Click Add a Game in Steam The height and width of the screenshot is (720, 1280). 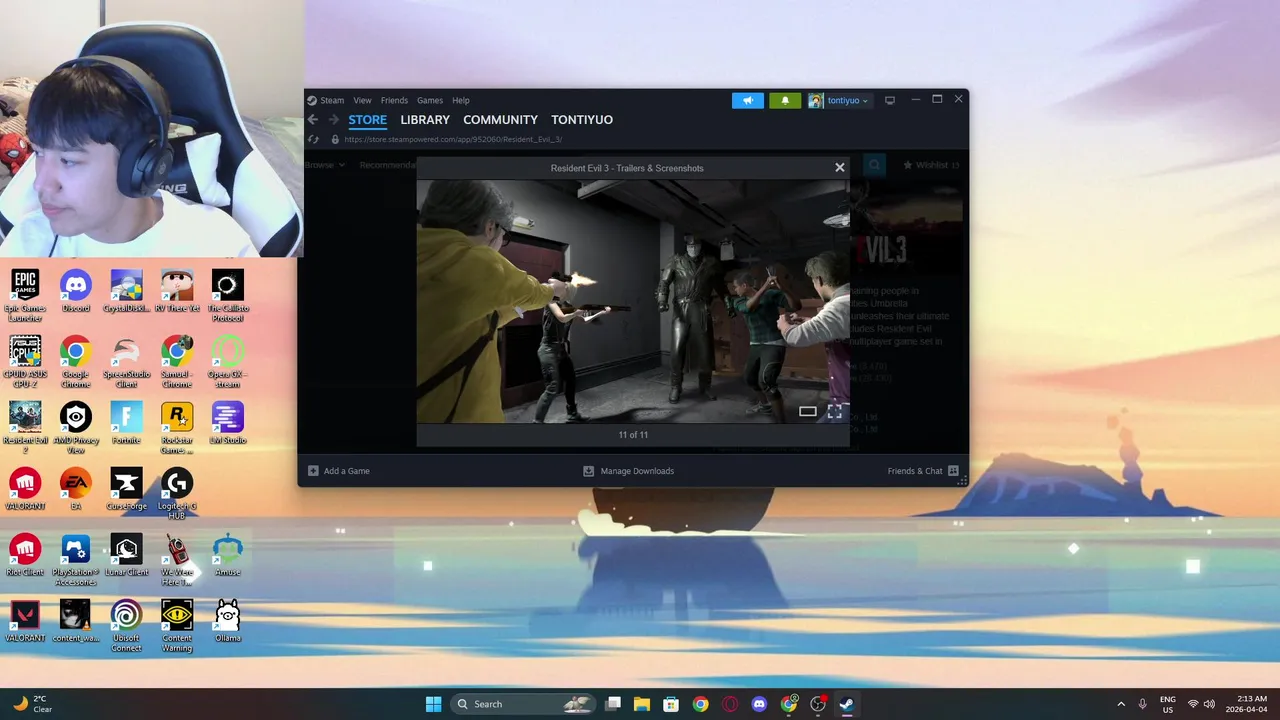(x=339, y=471)
